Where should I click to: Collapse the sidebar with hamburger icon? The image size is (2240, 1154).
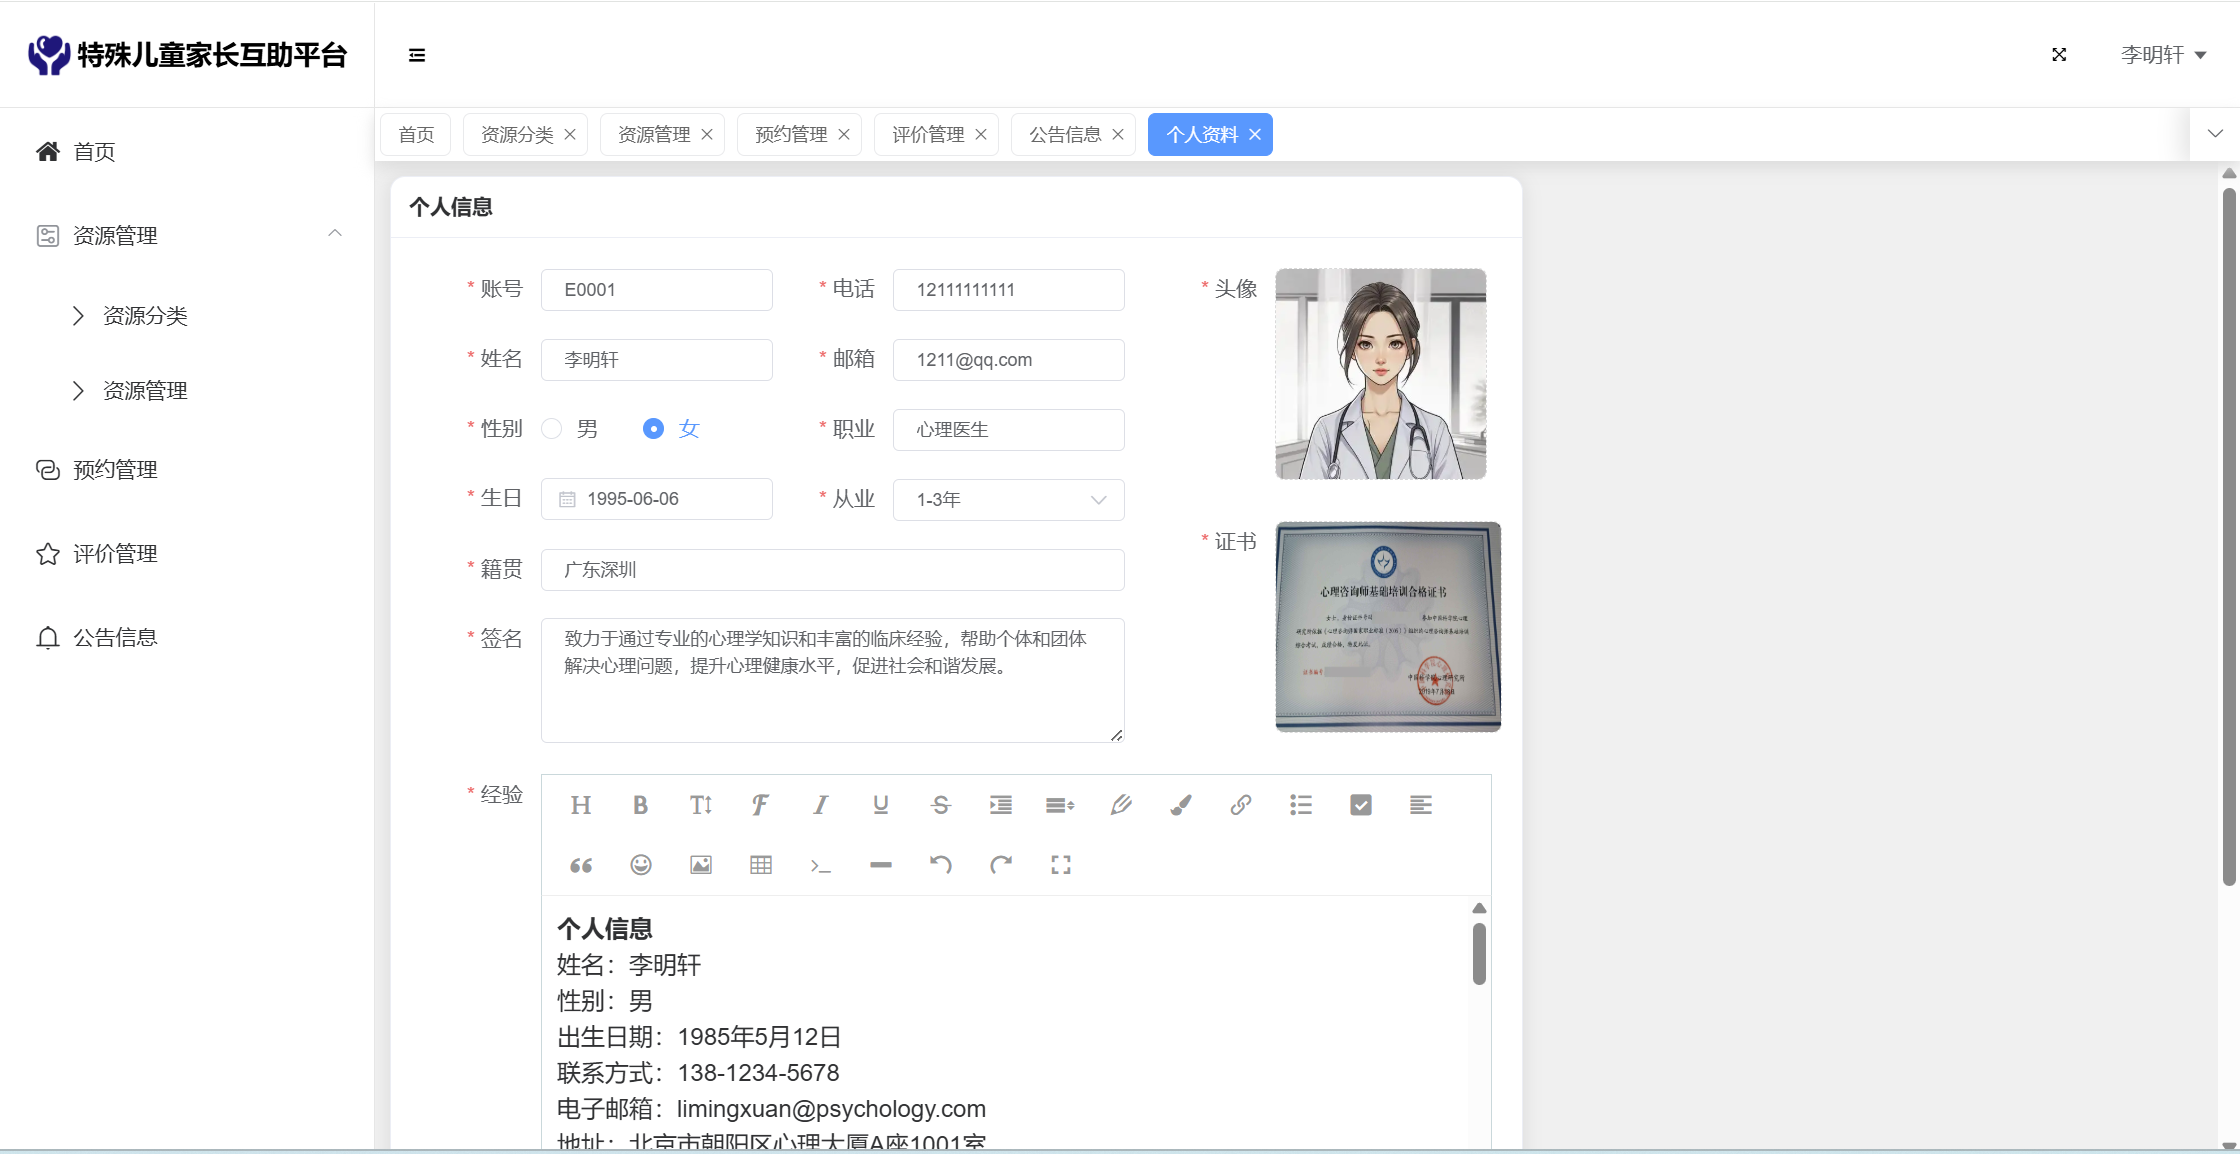pyautogui.click(x=417, y=55)
